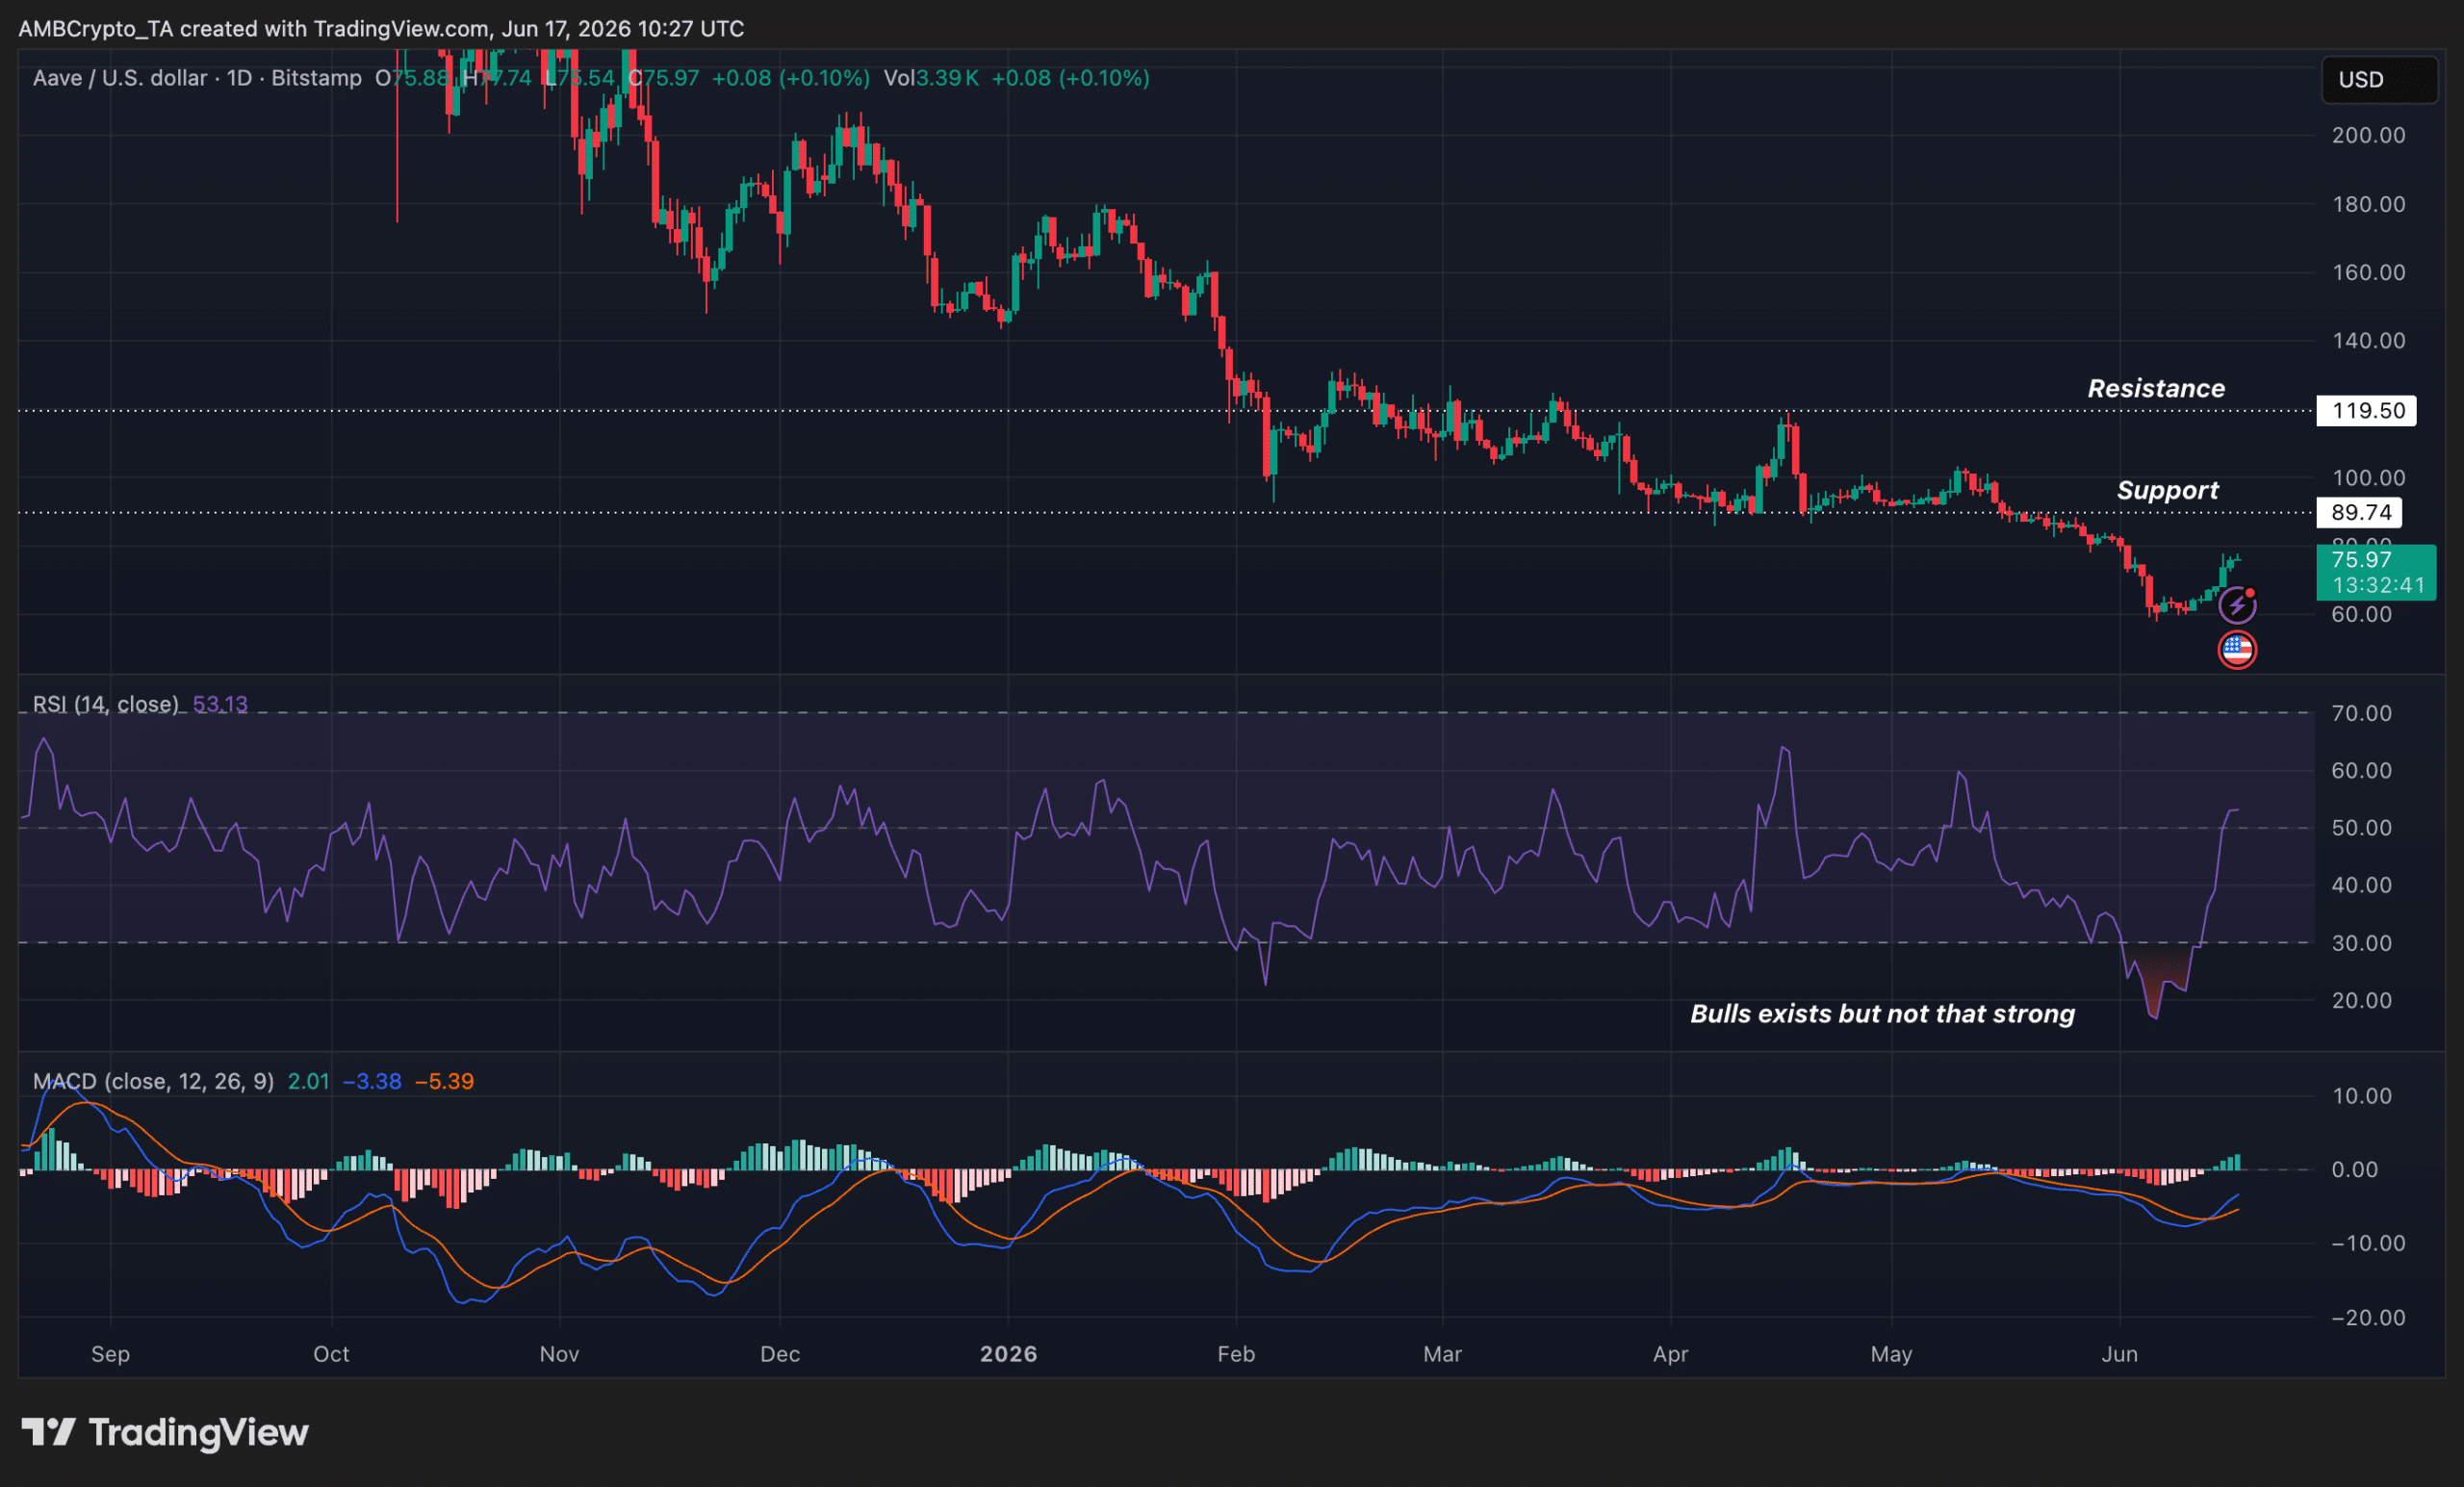Click the Sep label on time axis

pos(110,1354)
